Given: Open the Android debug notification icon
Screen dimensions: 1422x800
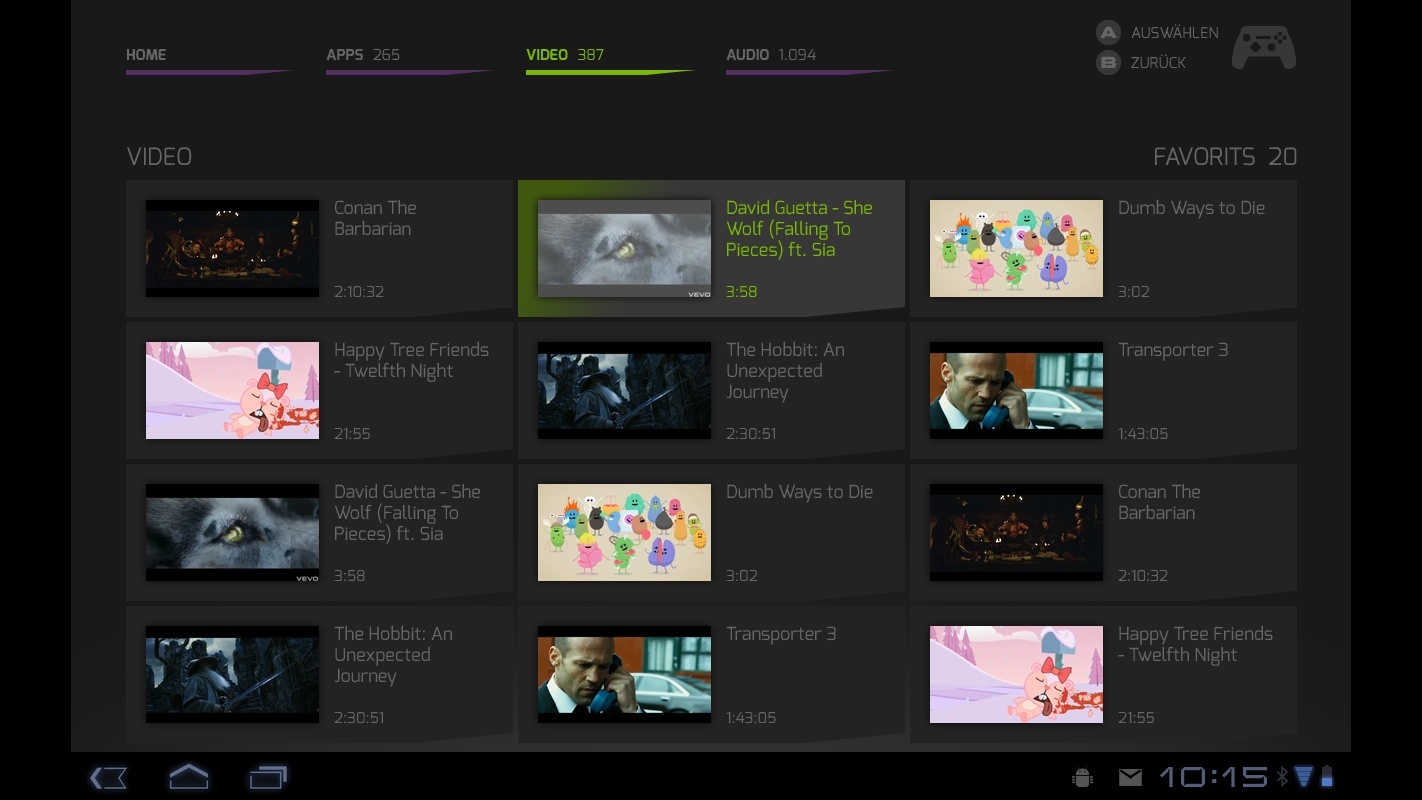Looking at the screenshot, I should coord(1082,777).
